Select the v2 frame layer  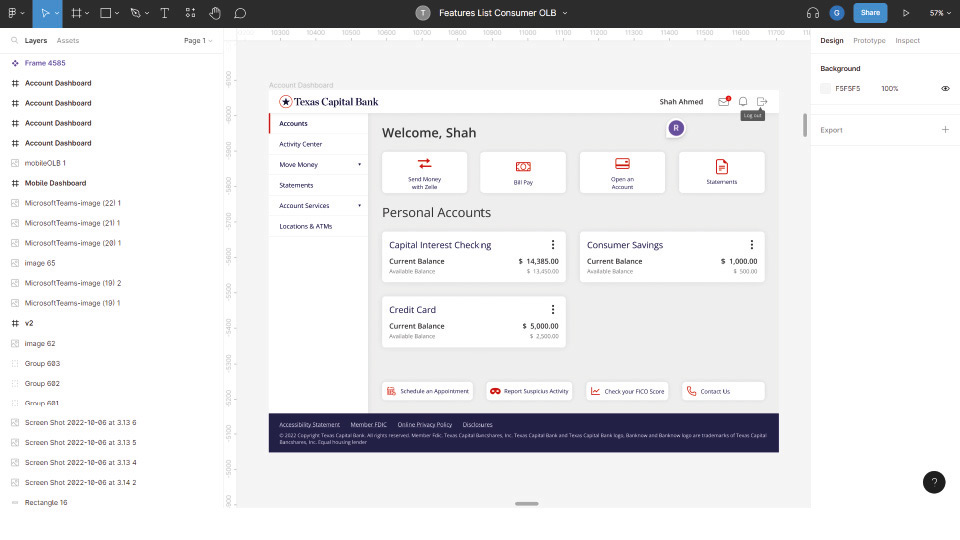pos(111,323)
